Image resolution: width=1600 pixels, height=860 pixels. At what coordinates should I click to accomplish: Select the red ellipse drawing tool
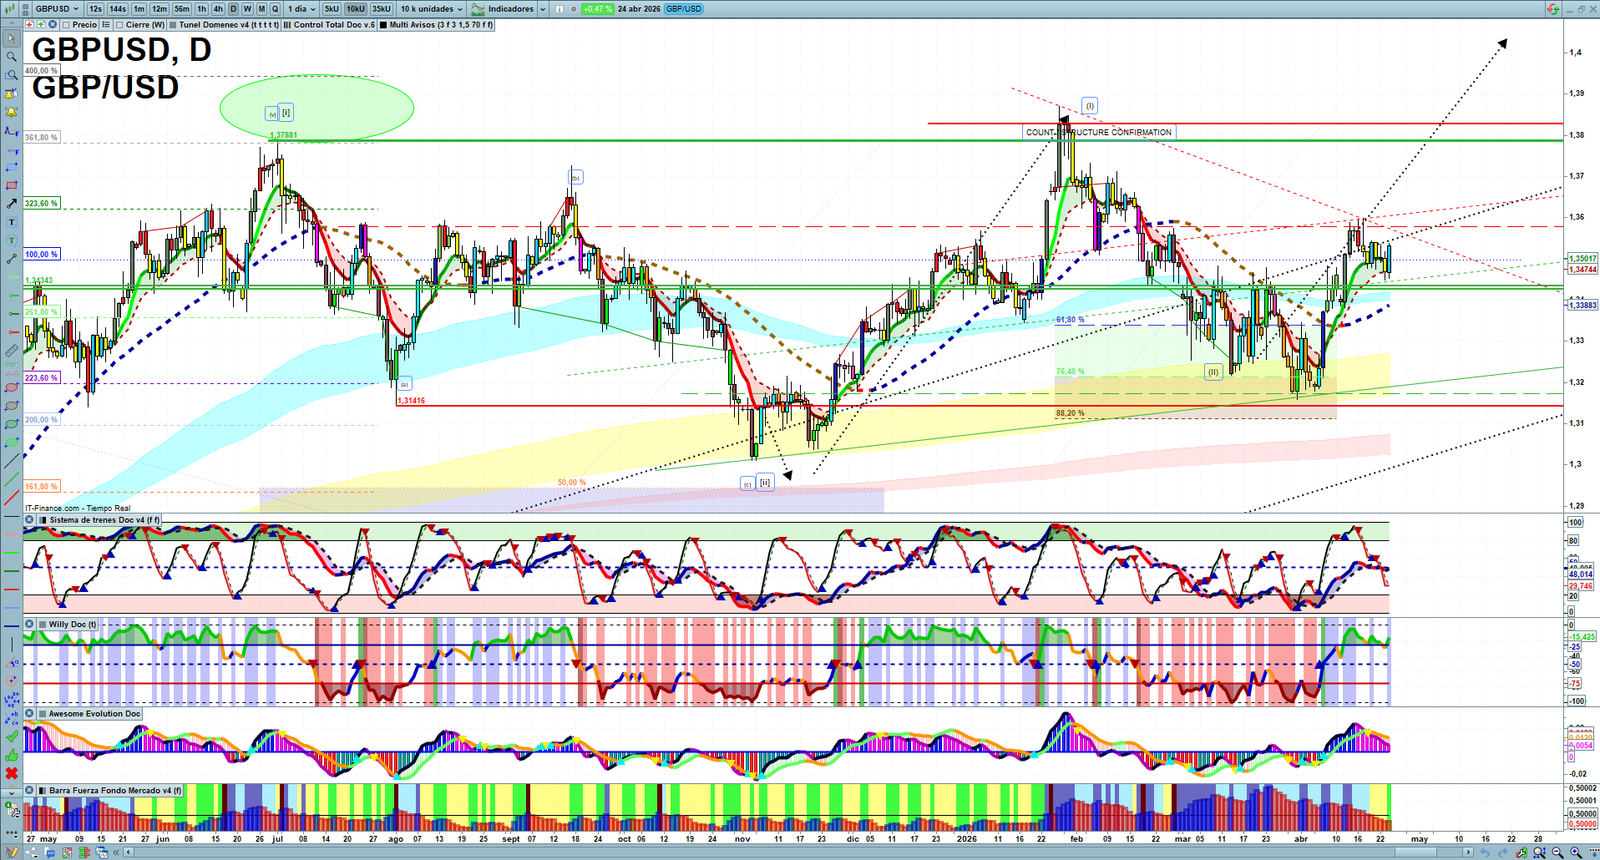[x=11, y=387]
